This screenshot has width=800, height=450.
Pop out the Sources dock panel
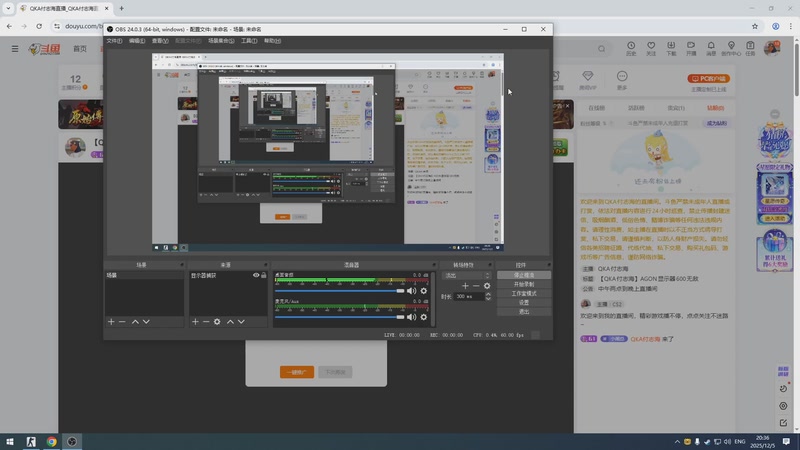(x=265, y=265)
